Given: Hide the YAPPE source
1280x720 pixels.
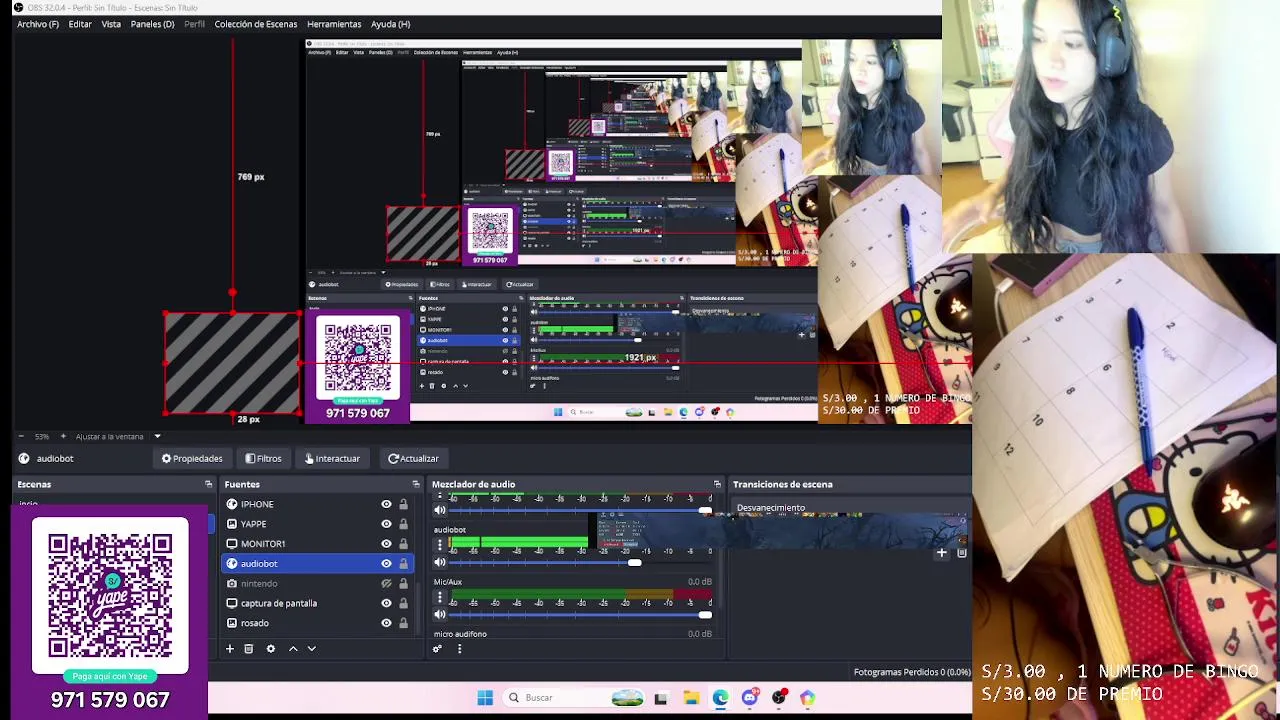Looking at the screenshot, I should pyautogui.click(x=386, y=524).
